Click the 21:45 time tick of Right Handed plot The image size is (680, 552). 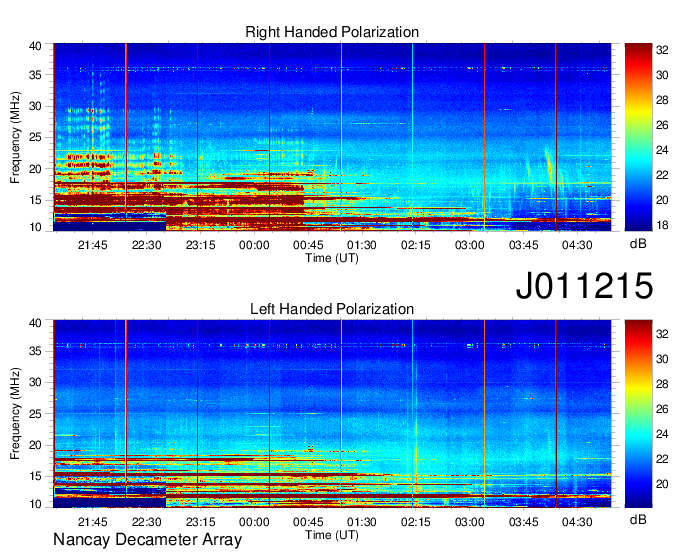coord(92,245)
